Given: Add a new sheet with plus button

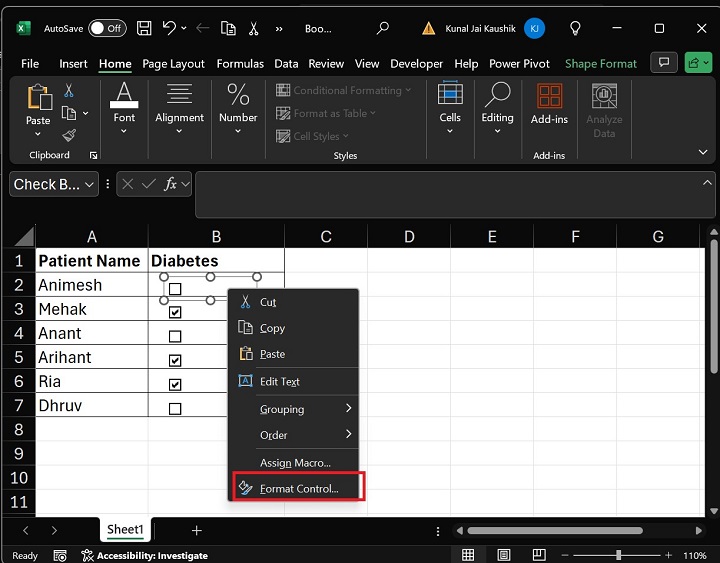Looking at the screenshot, I should click(x=197, y=530).
